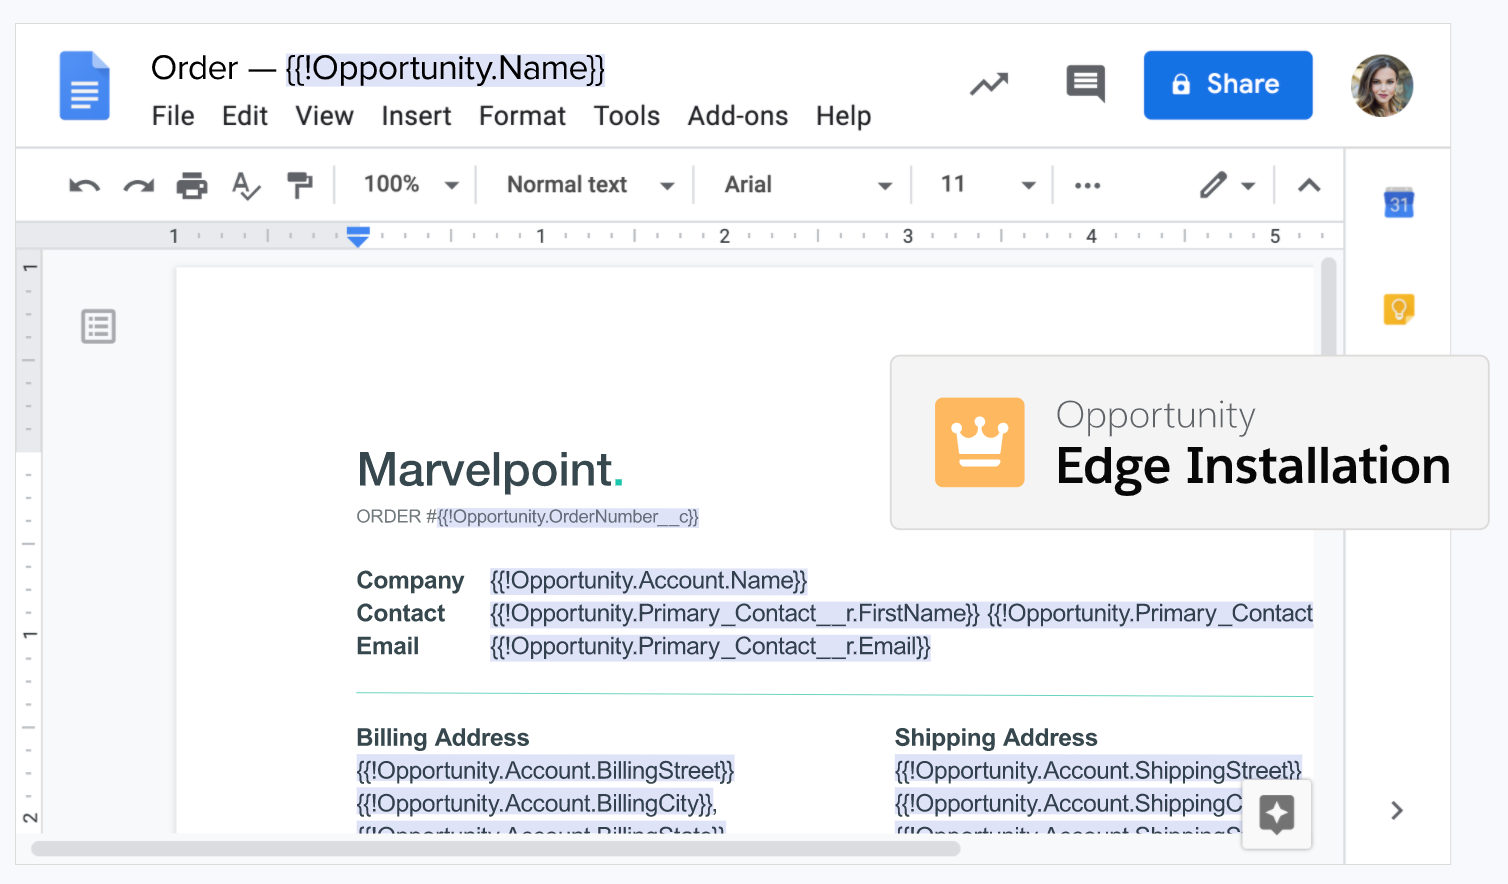Click the Explore star button
The width and height of the screenshot is (1508, 884).
[x=1276, y=814]
